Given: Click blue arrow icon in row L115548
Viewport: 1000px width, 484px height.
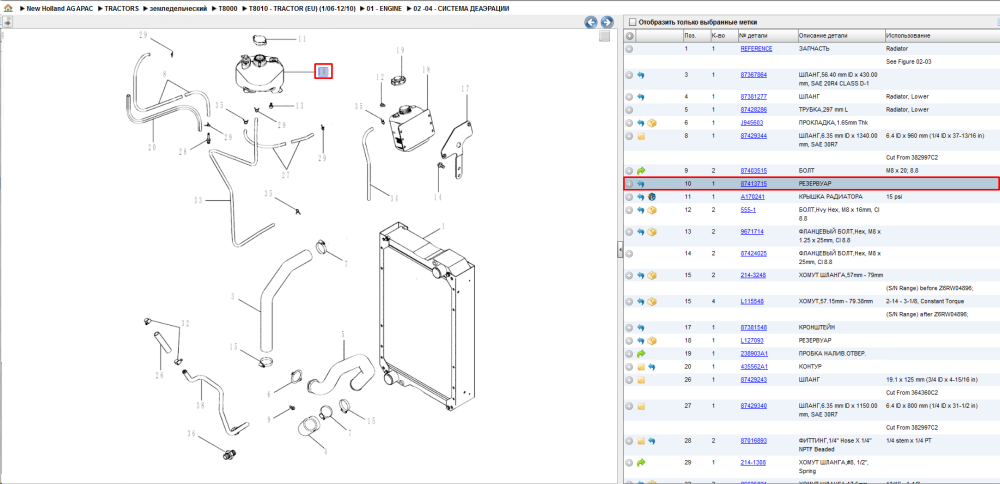Looking at the screenshot, I should (x=641, y=302).
